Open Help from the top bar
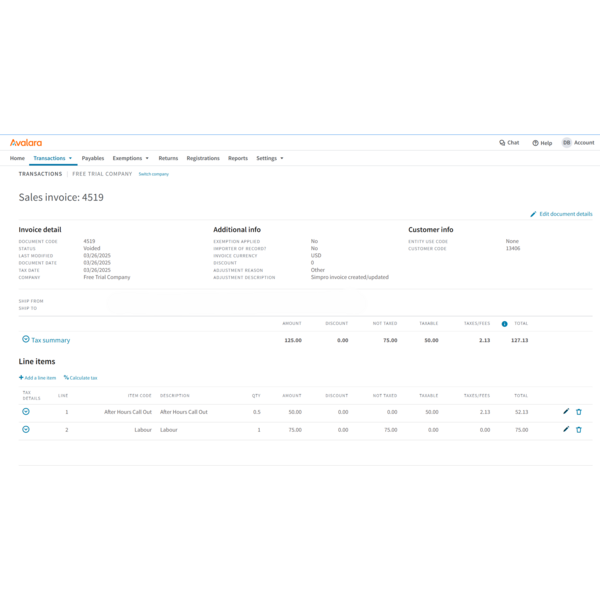 [x=542, y=143]
